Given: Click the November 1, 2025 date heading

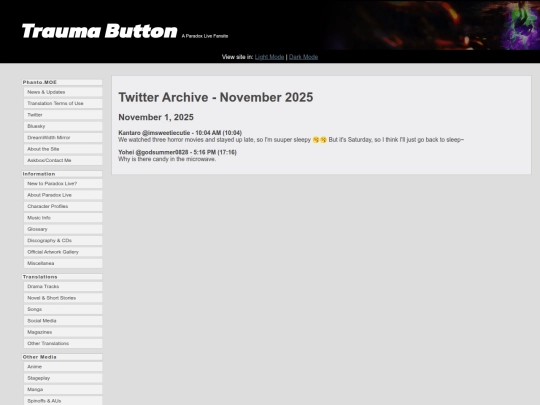Looking at the screenshot, I should [x=156, y=117].
